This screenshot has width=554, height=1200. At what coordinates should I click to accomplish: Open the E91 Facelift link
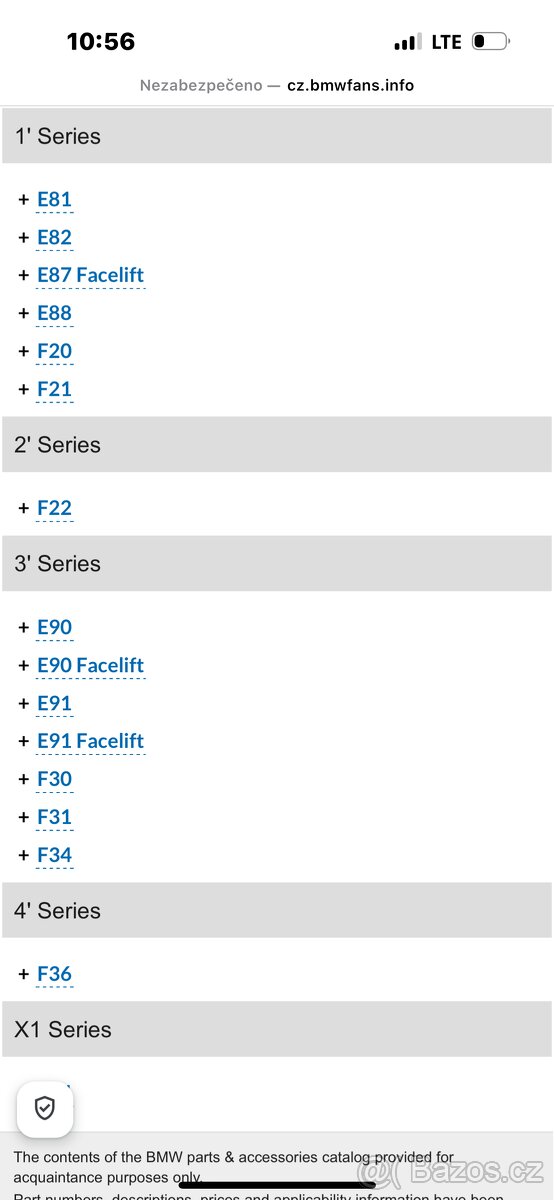click(90, 742)
